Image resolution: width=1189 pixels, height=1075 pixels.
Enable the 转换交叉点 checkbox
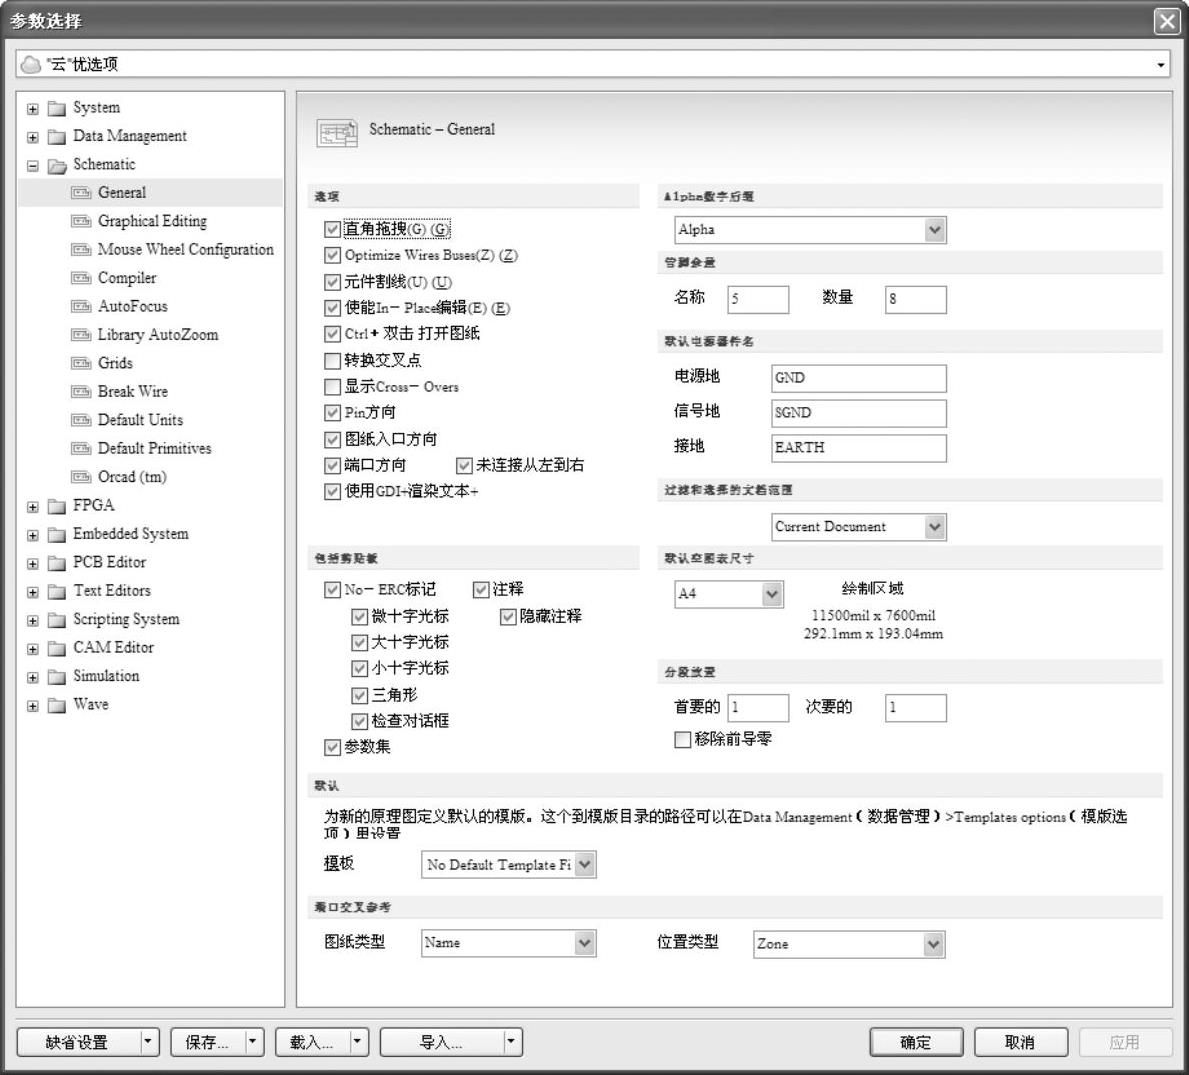coord(333,360)
